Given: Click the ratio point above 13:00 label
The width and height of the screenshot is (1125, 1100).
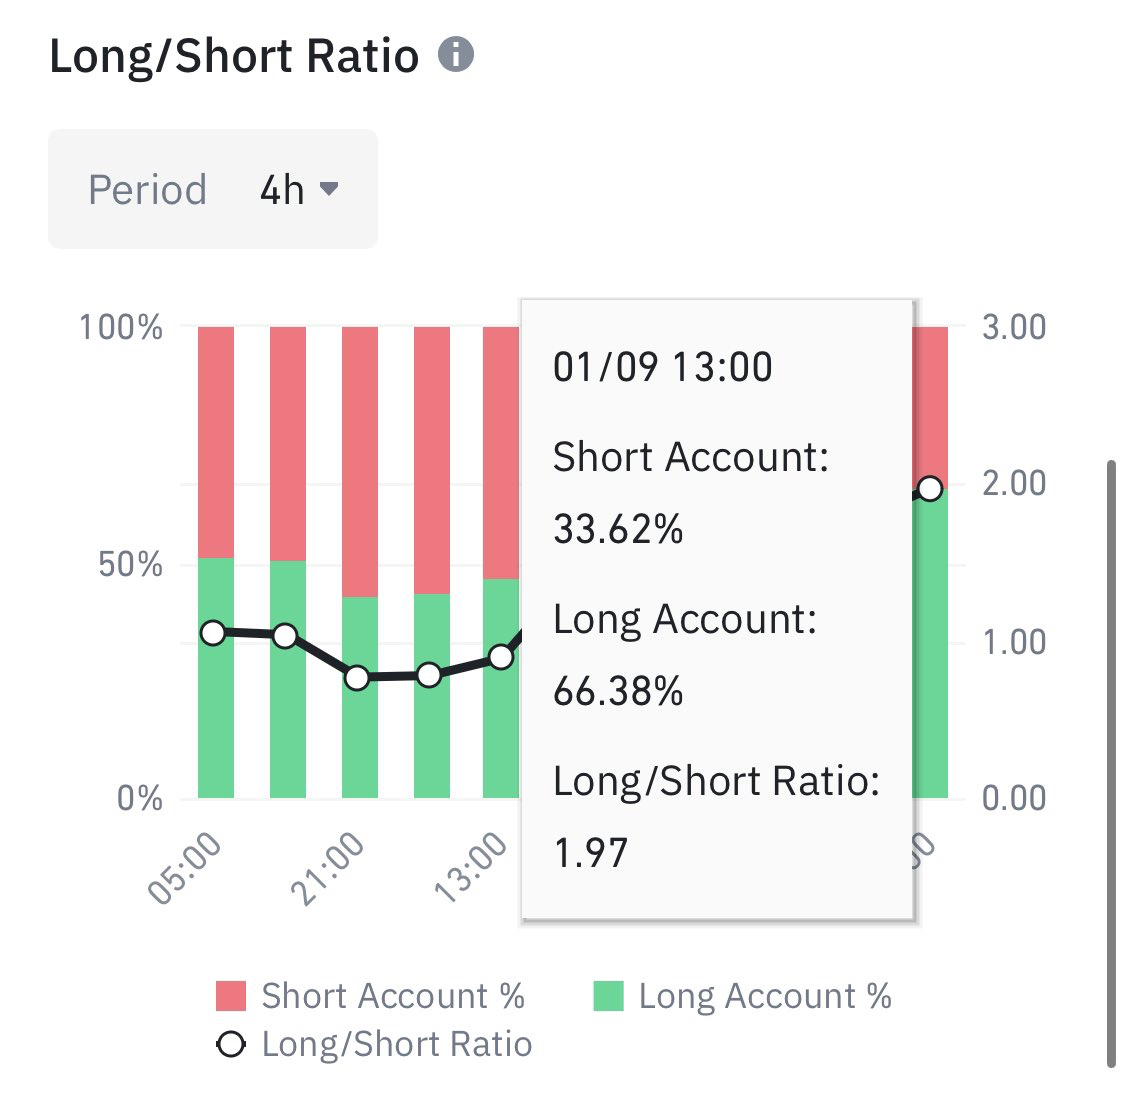Looking at the screenshot, I should tap(501, 657).
